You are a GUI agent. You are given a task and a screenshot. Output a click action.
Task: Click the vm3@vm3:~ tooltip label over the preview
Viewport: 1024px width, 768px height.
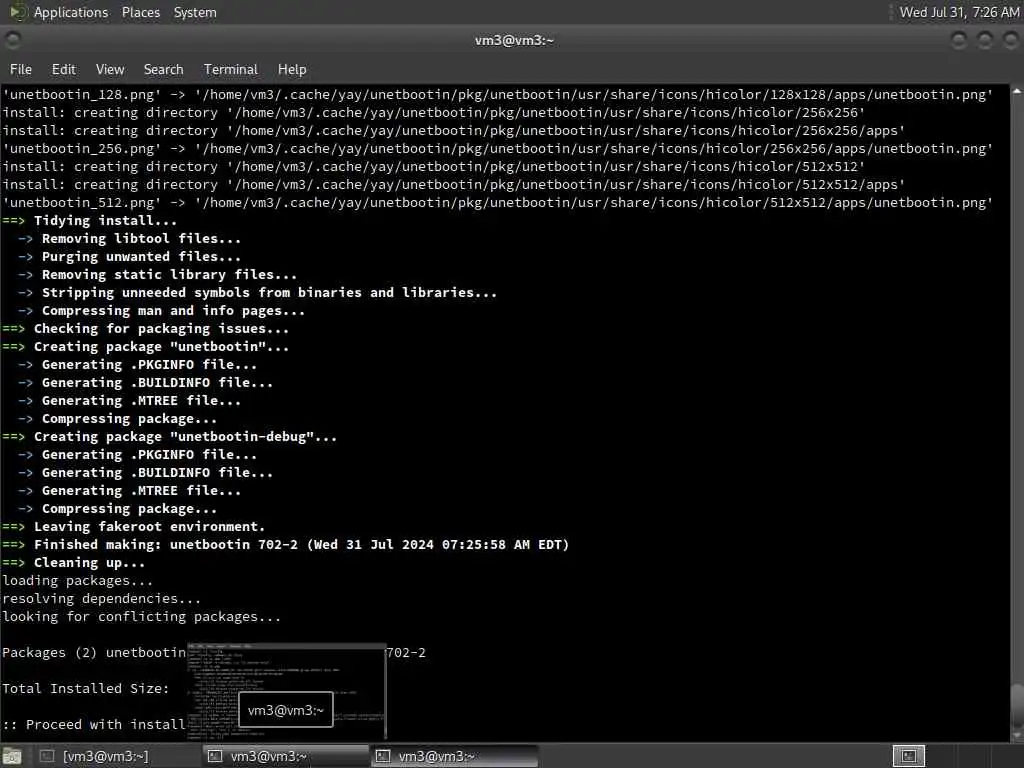[x=285, y=710]
